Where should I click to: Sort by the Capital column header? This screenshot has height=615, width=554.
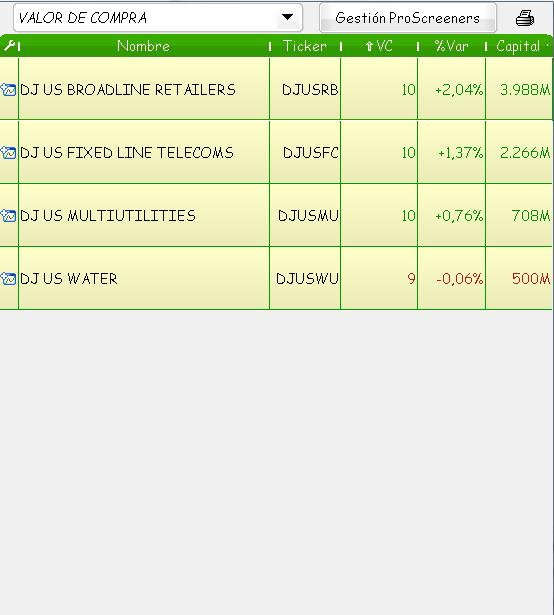point(518,46)
